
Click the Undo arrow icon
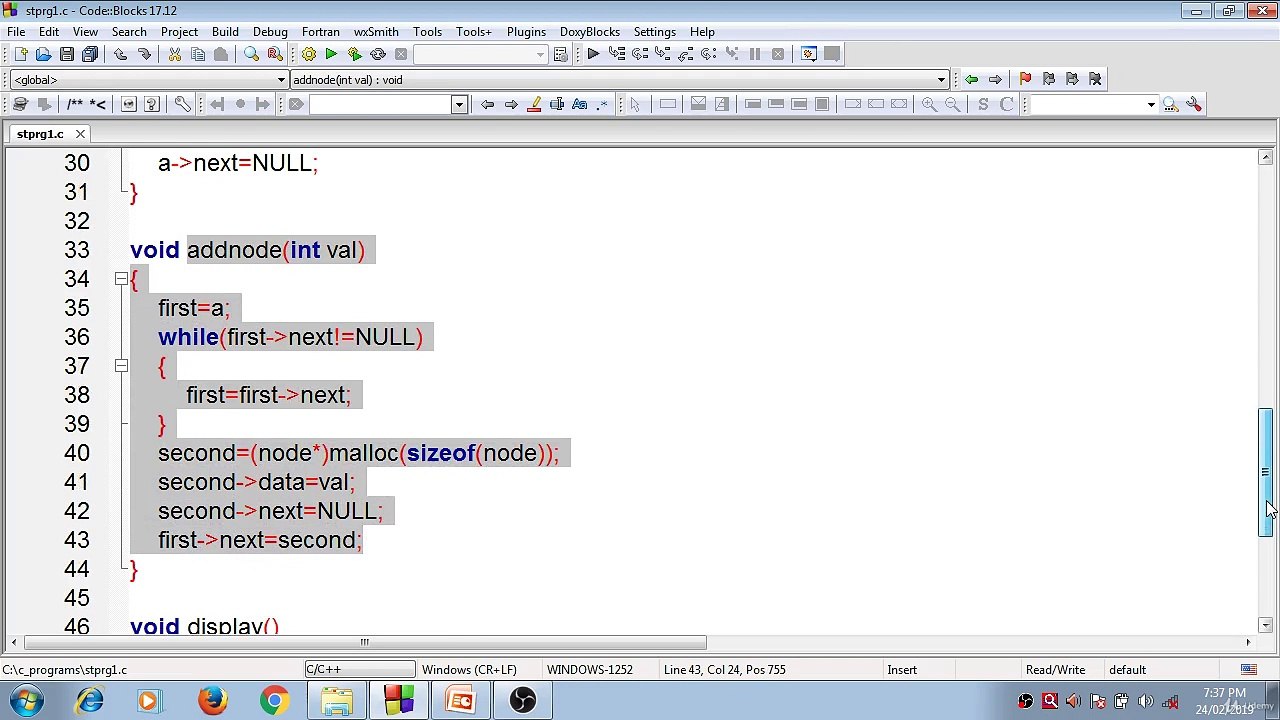pos(120,54)
